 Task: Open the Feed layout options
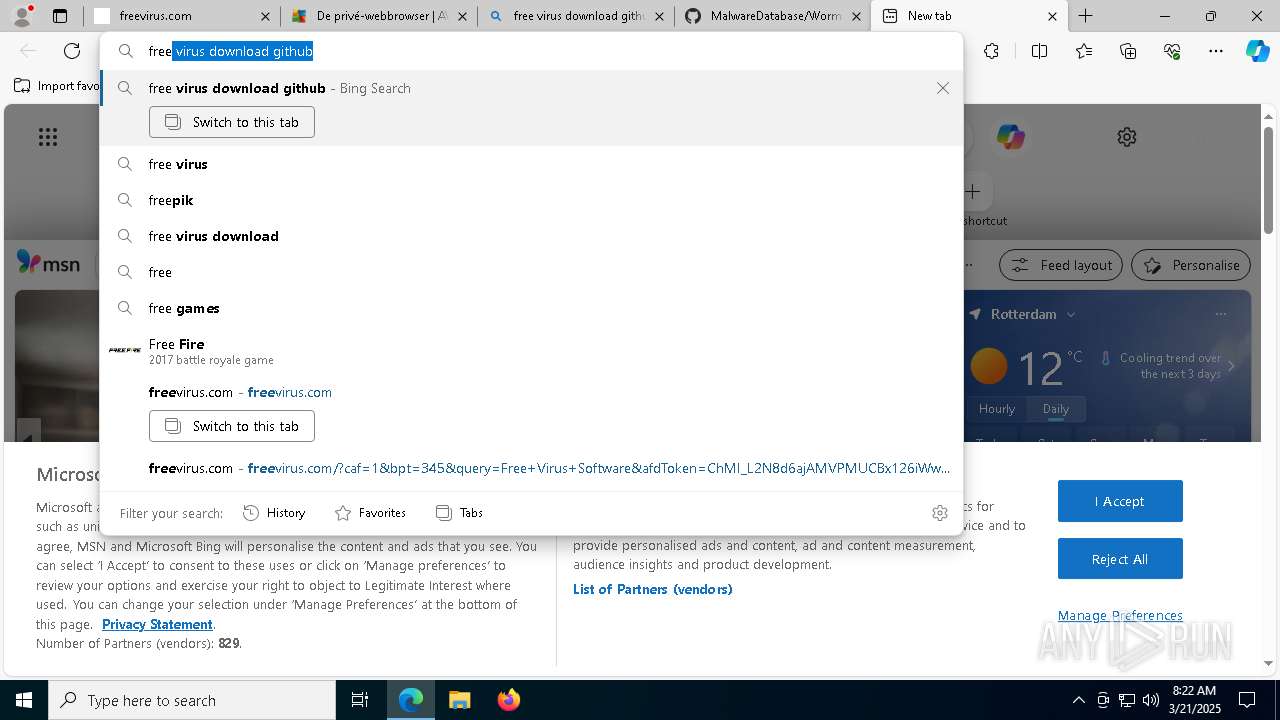pyautogui.click(x=1061, y=265)
